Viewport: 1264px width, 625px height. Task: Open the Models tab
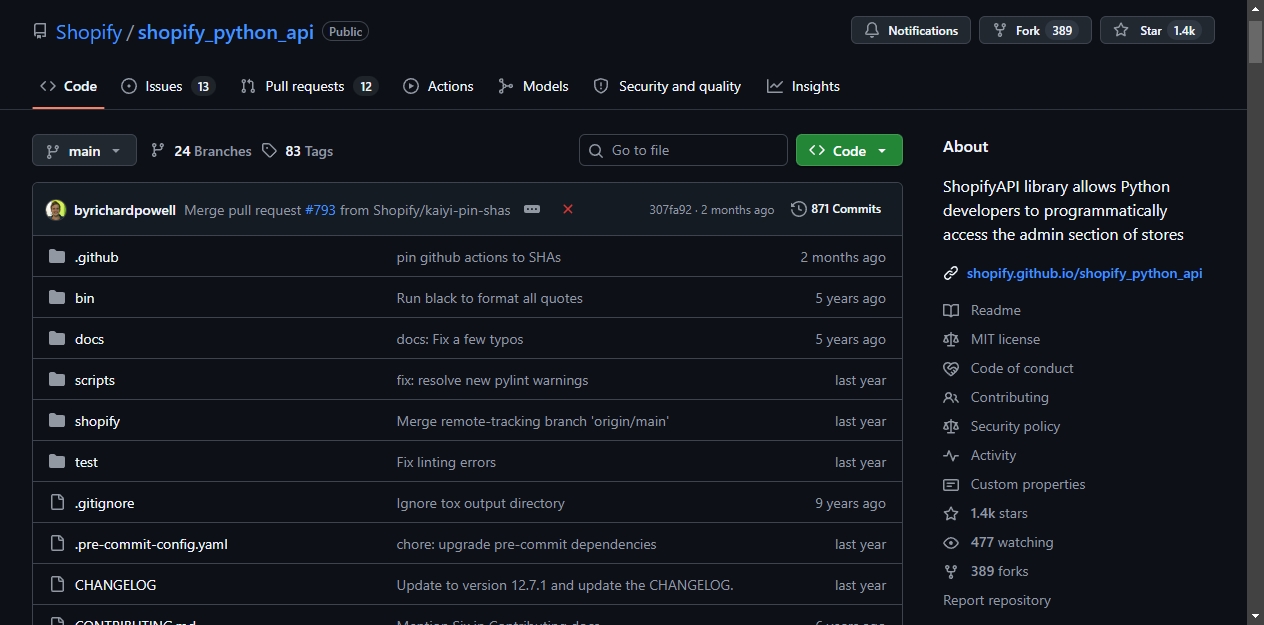(533, 86)
